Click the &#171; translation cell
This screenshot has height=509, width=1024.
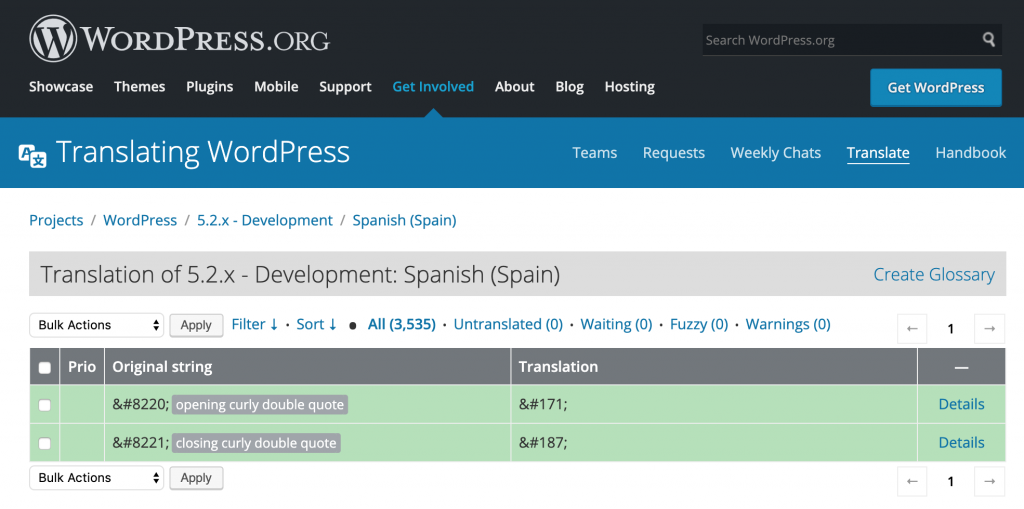pyautogui.click(x=714, y=404)
